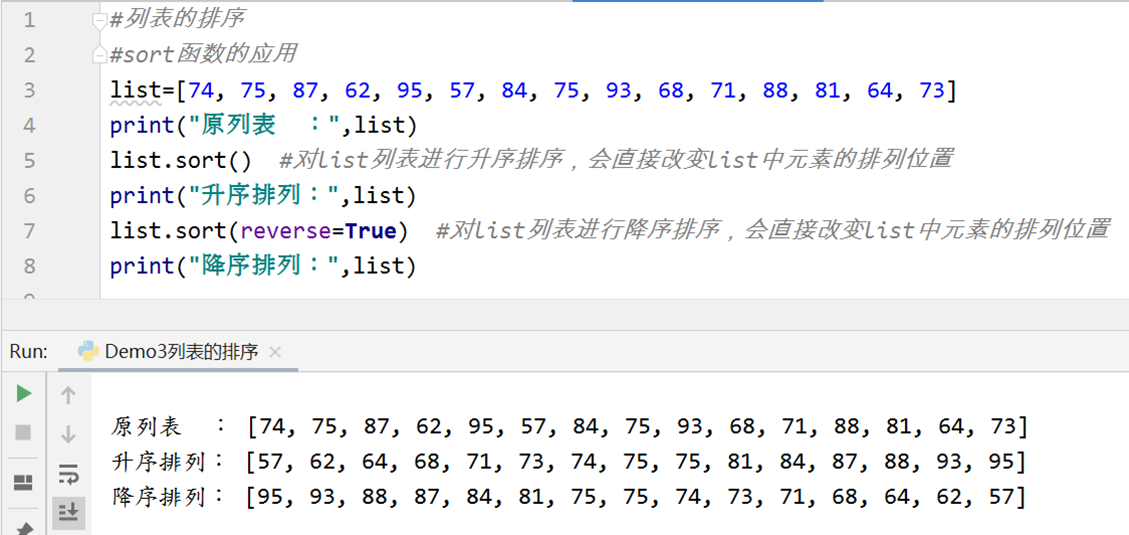Click reverse=True argument on line 7
Viewport: 1129px width, 535px height.
(318, 230)
